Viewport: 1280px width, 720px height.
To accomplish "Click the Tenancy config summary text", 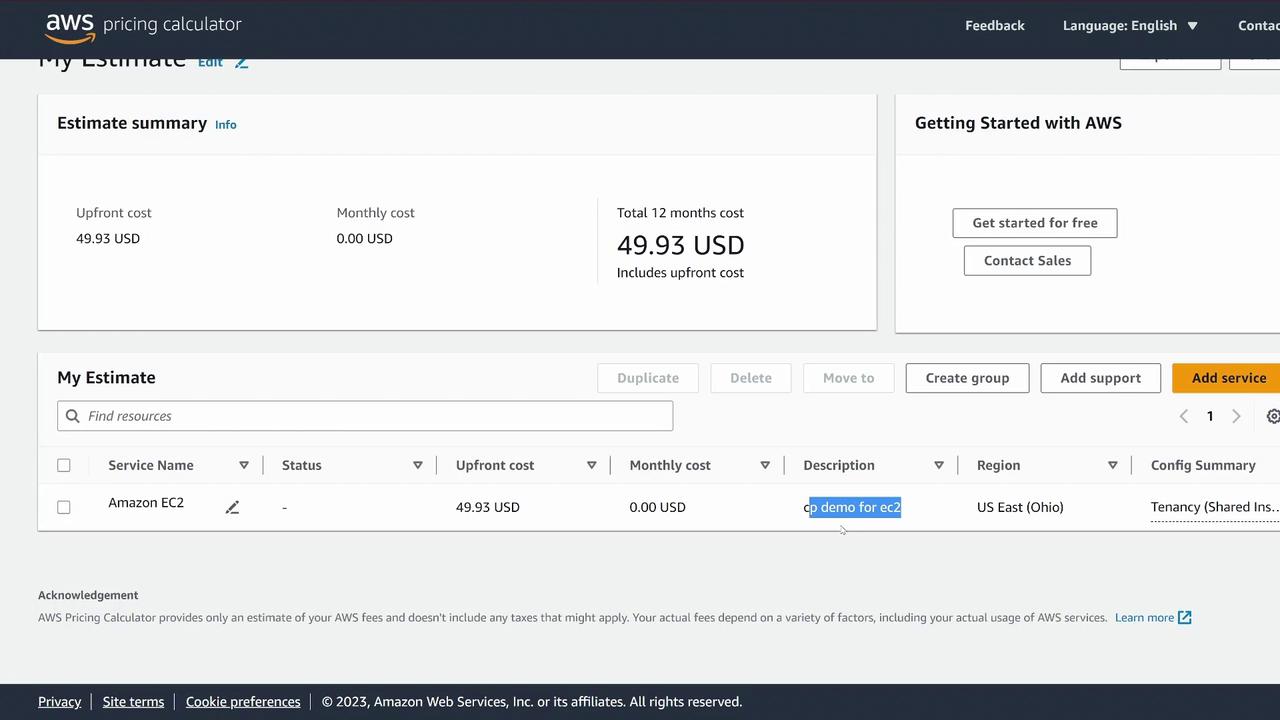I will pos(1215,507).
